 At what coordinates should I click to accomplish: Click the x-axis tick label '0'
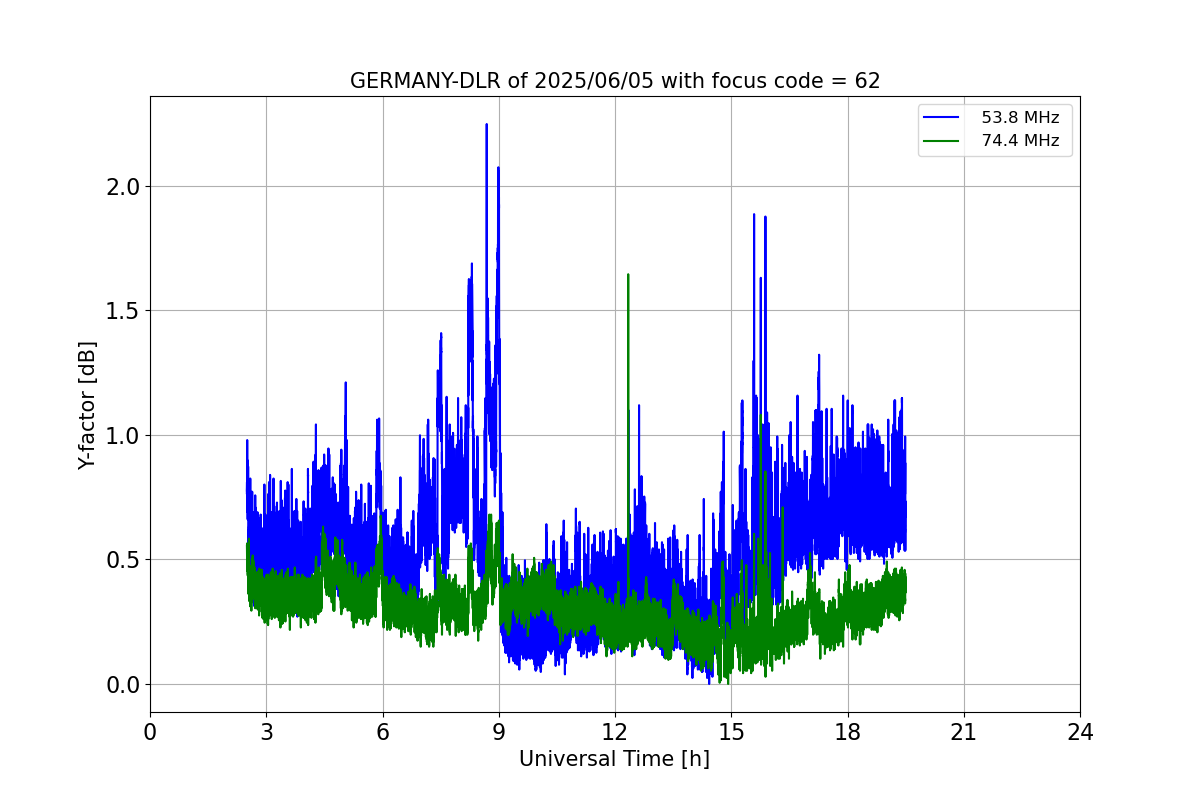pos(150,732)
